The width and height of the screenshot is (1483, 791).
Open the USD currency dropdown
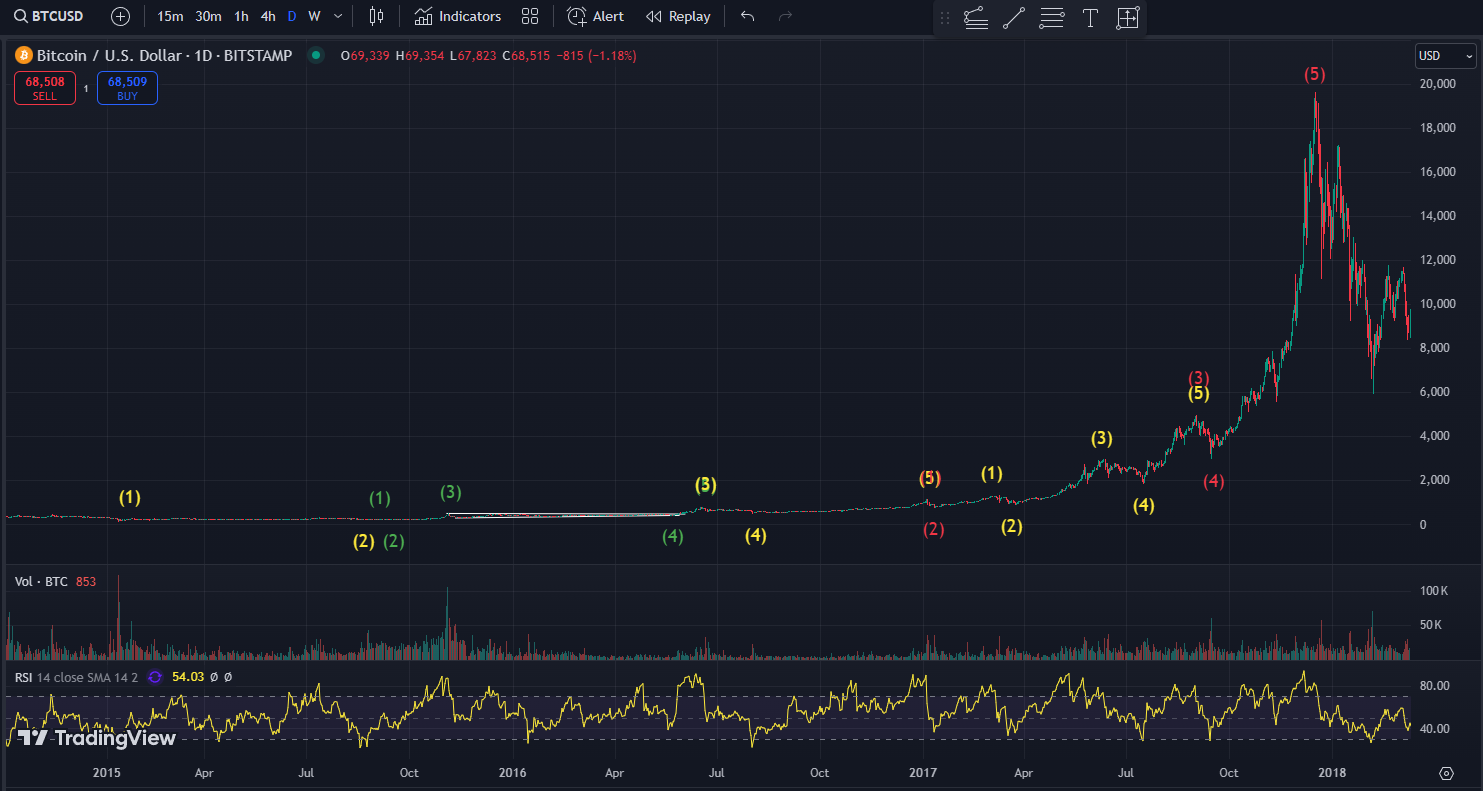click(x=1444, y=56)
